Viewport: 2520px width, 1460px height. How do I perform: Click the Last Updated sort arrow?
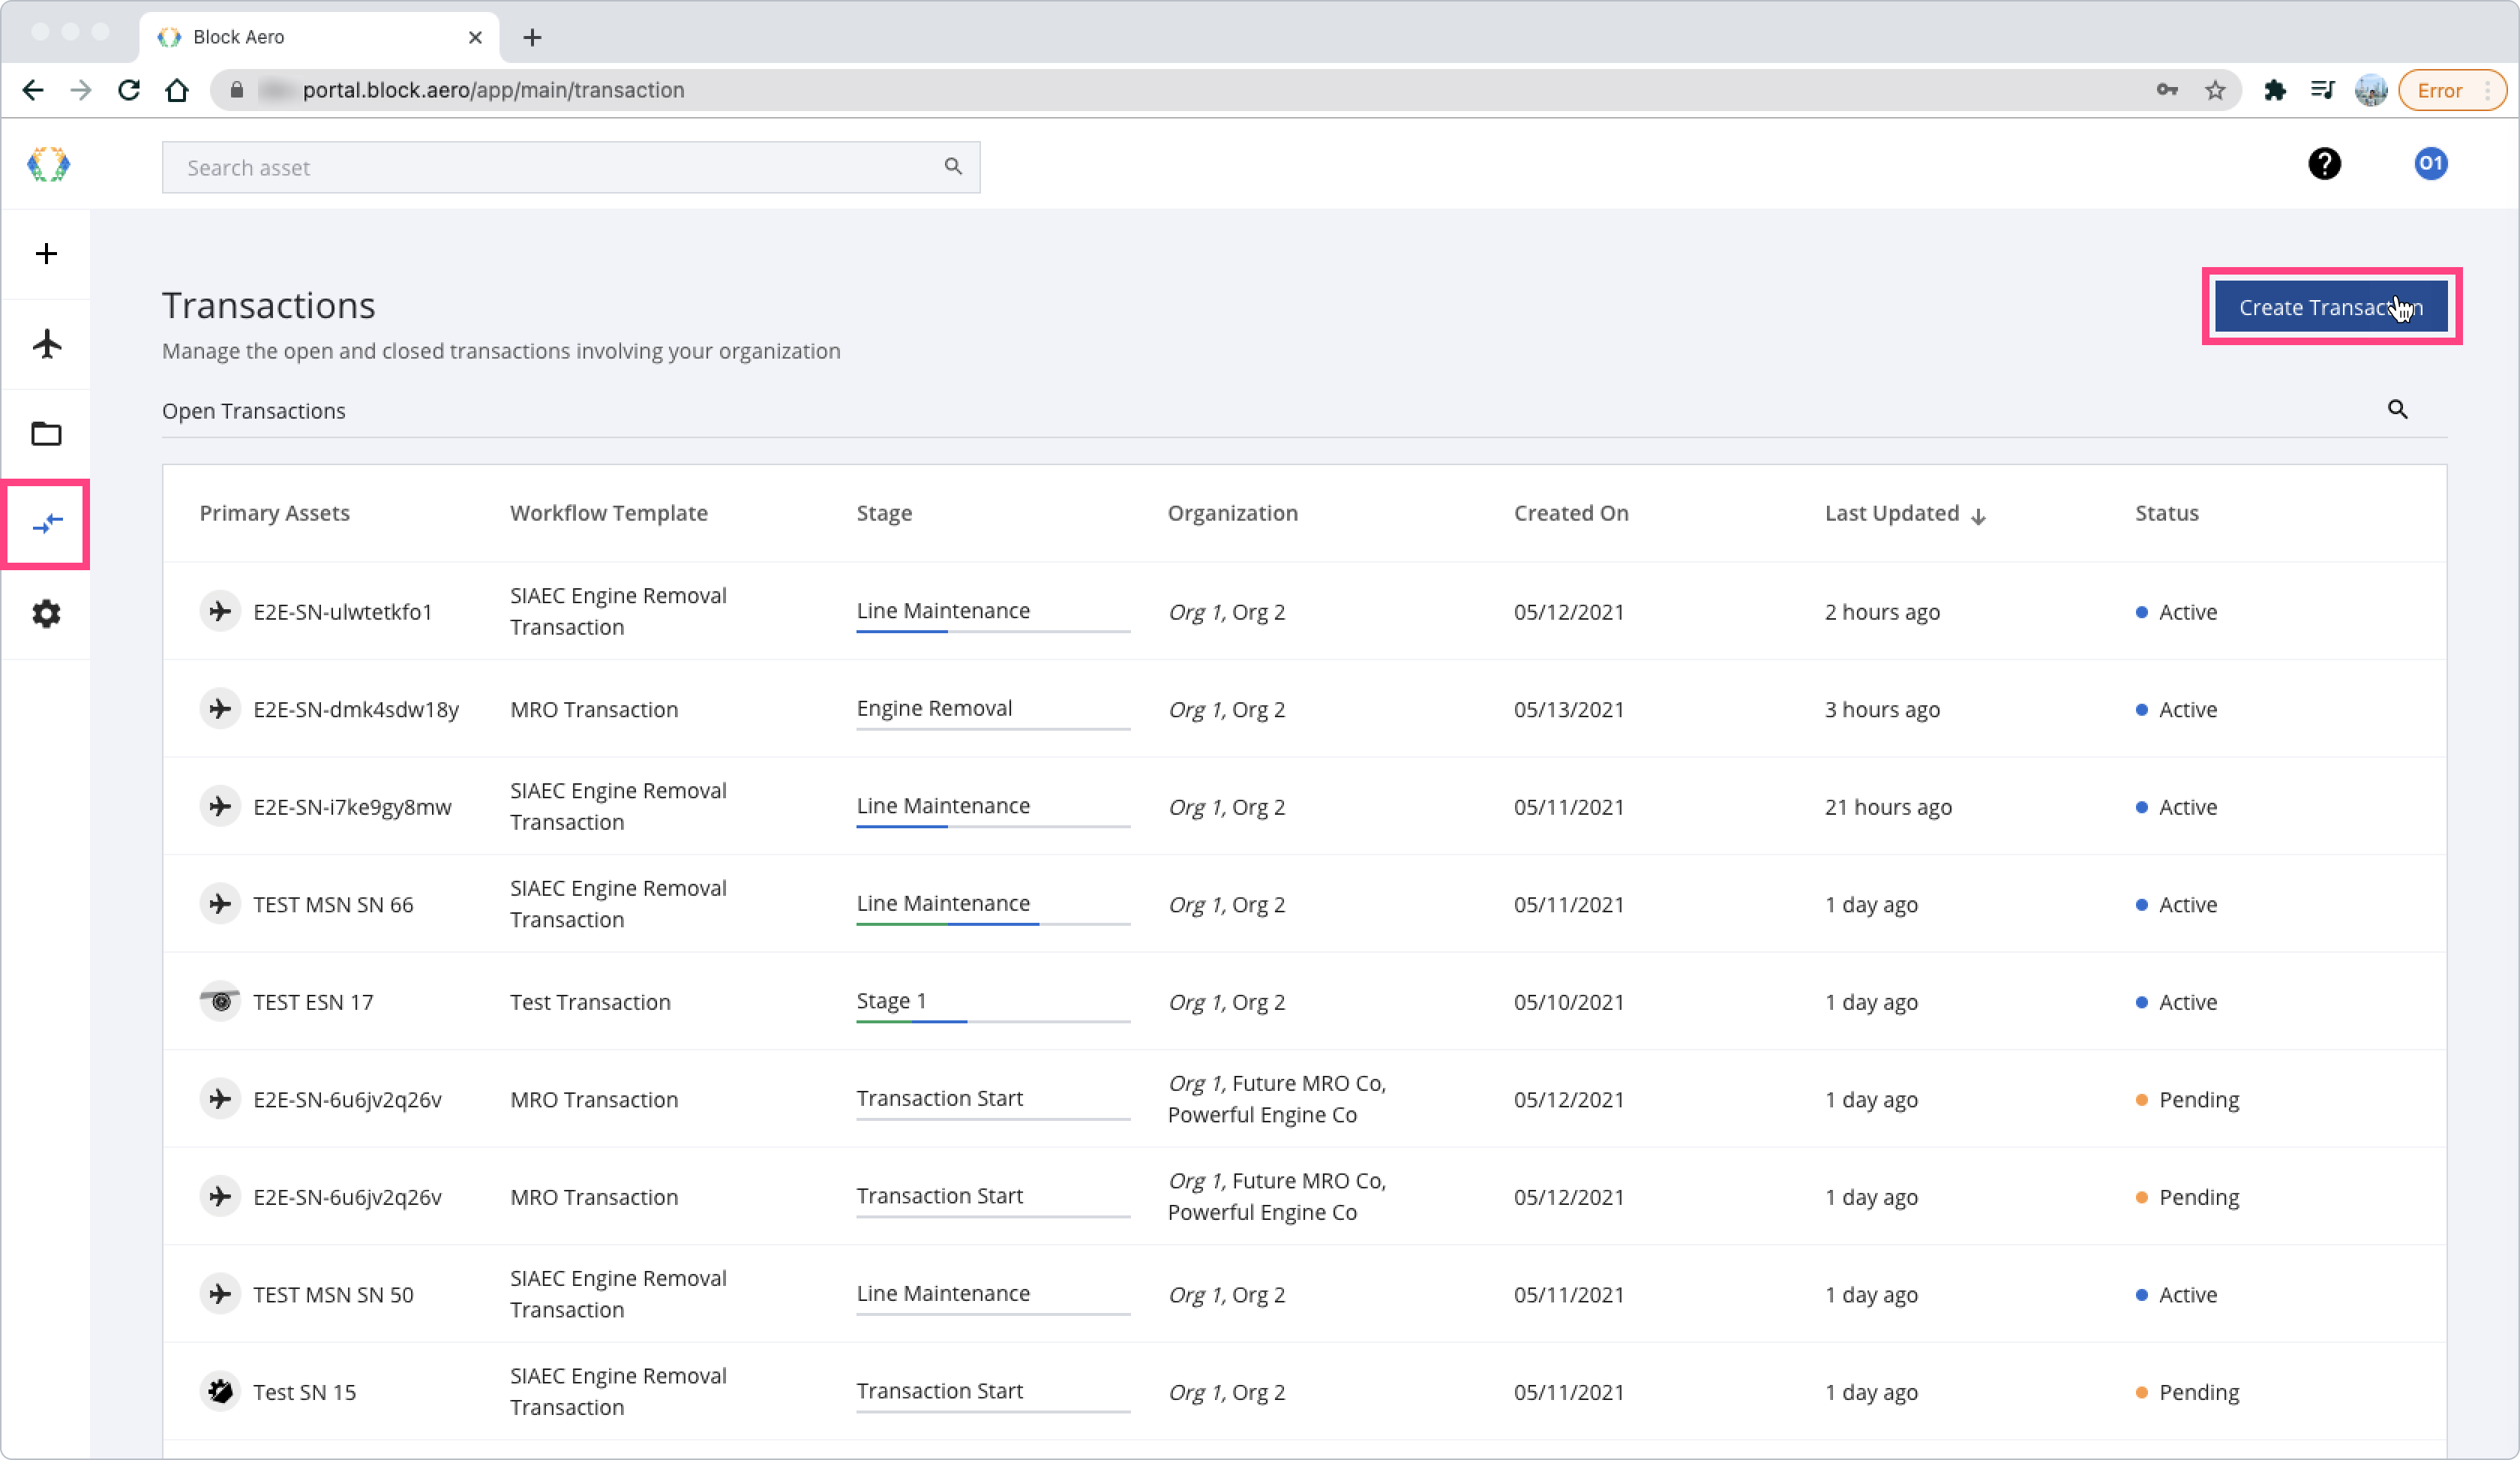pyautogui.click(x=1977, y=516)
